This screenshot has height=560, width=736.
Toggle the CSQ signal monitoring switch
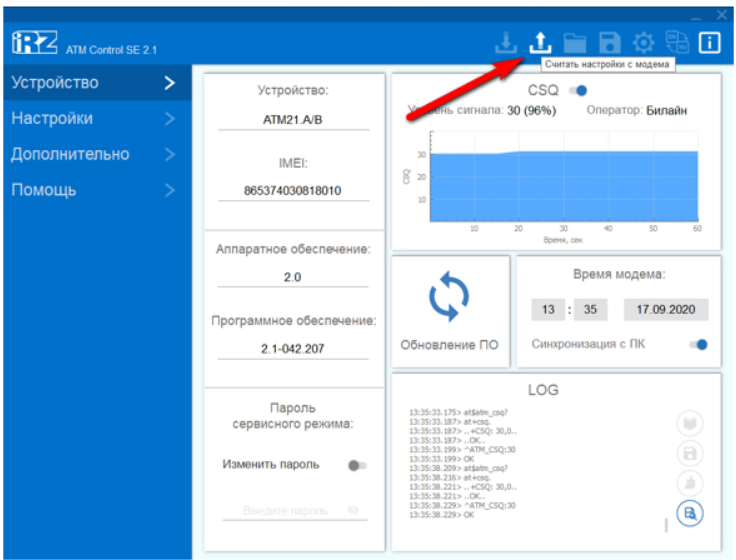coord(577,91)
